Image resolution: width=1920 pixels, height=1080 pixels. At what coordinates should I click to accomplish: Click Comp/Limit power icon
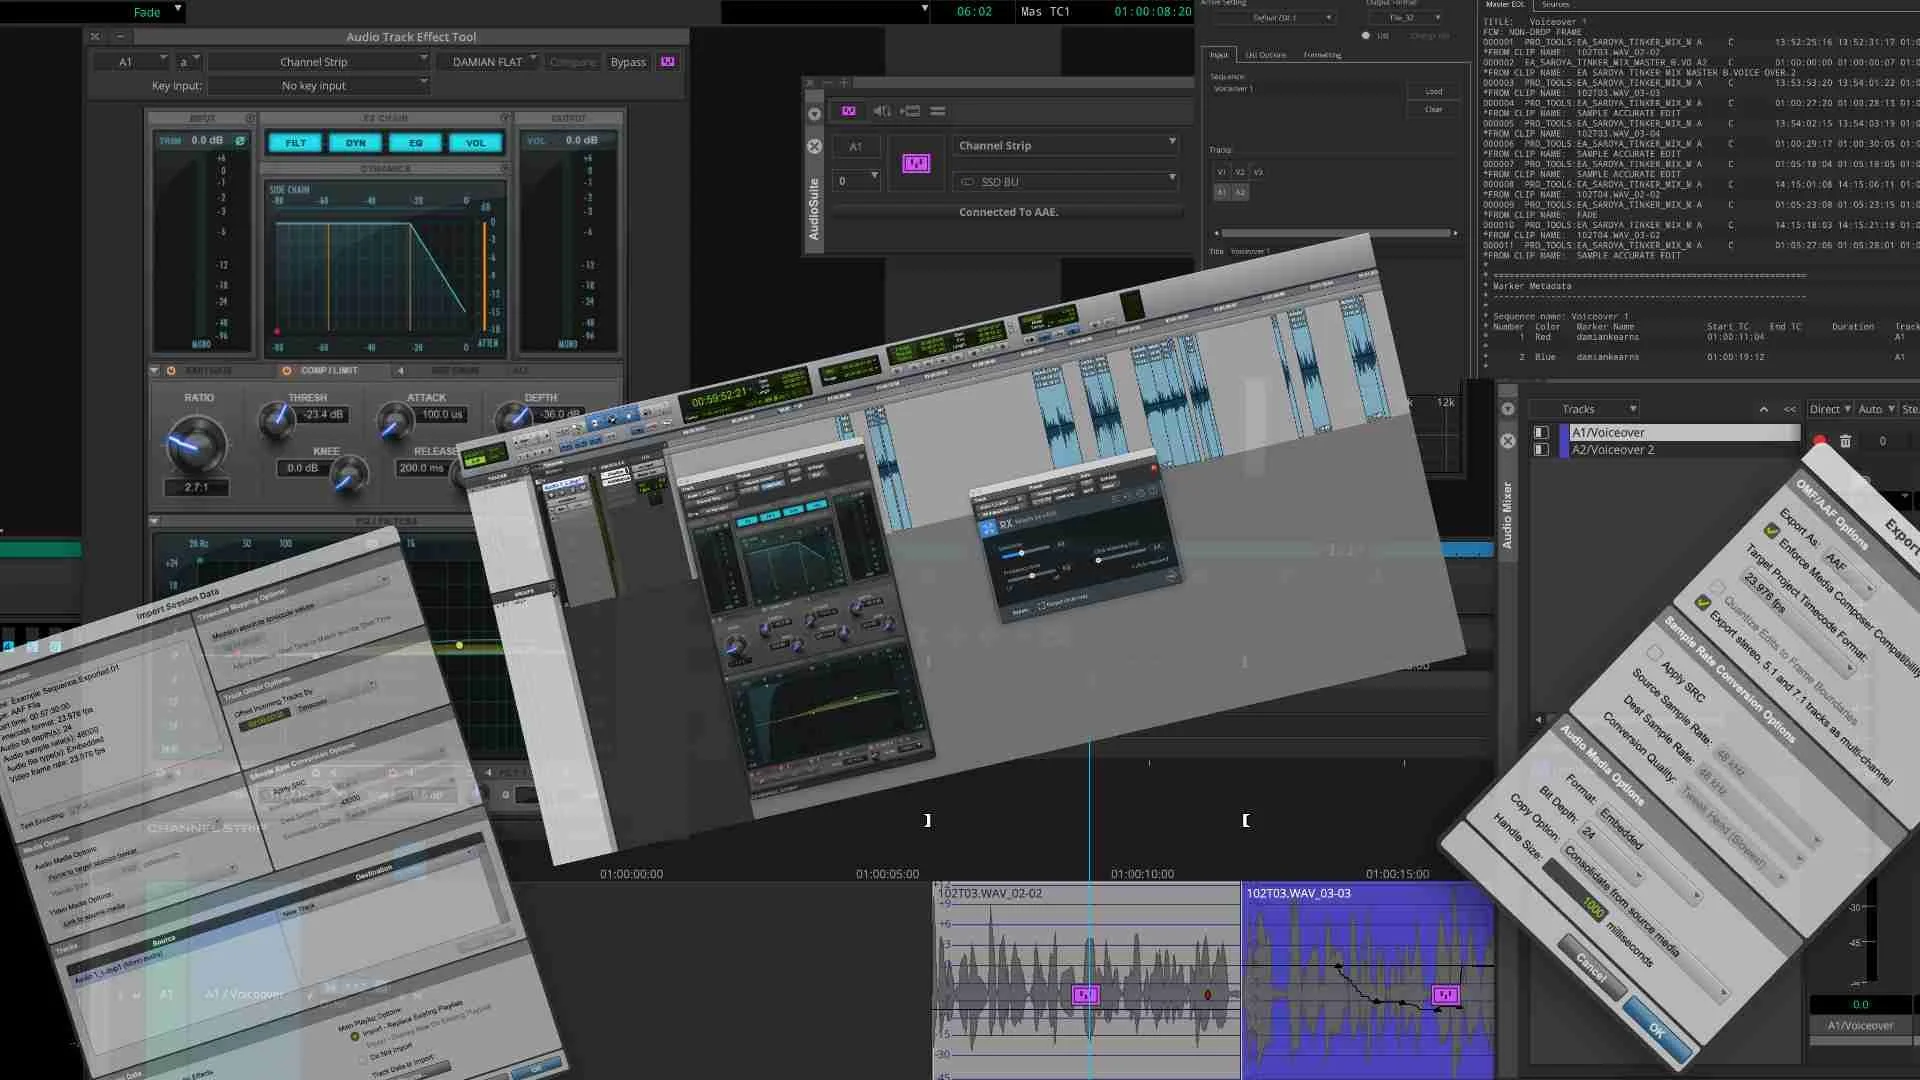(287, 371)
